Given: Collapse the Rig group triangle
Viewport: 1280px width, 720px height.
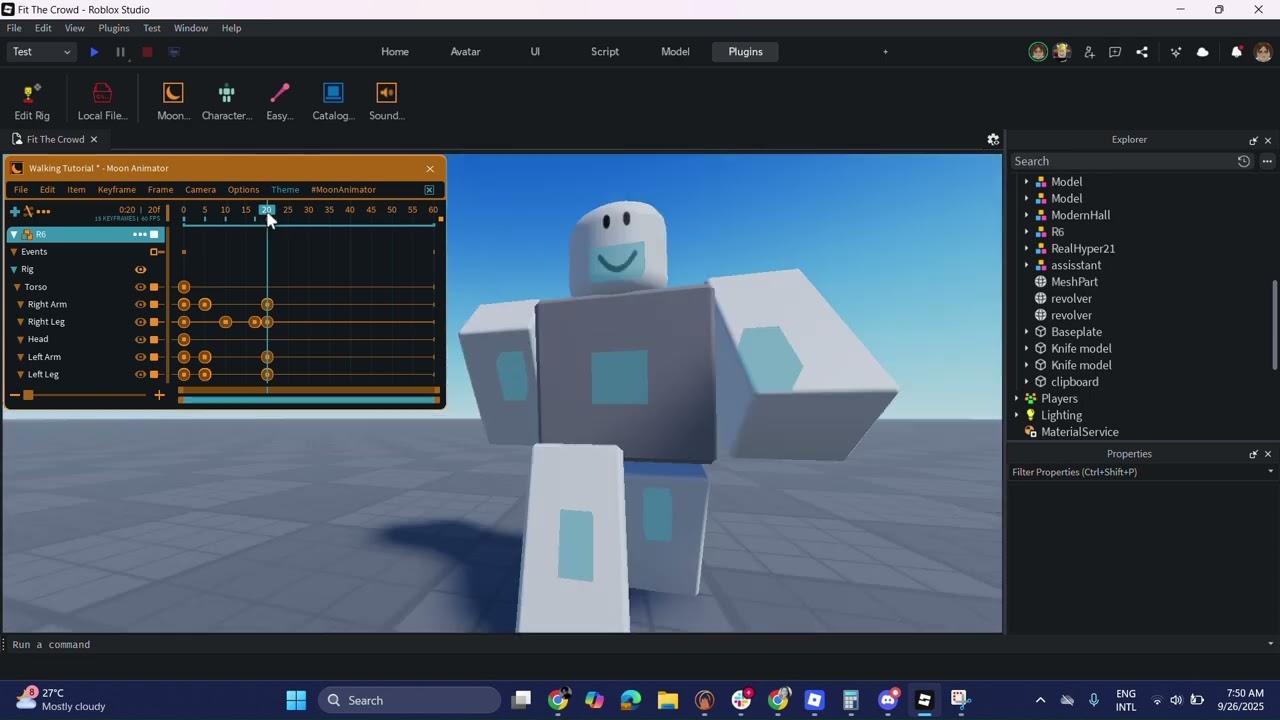Looking at the screenshot, I should click(14, 269).
